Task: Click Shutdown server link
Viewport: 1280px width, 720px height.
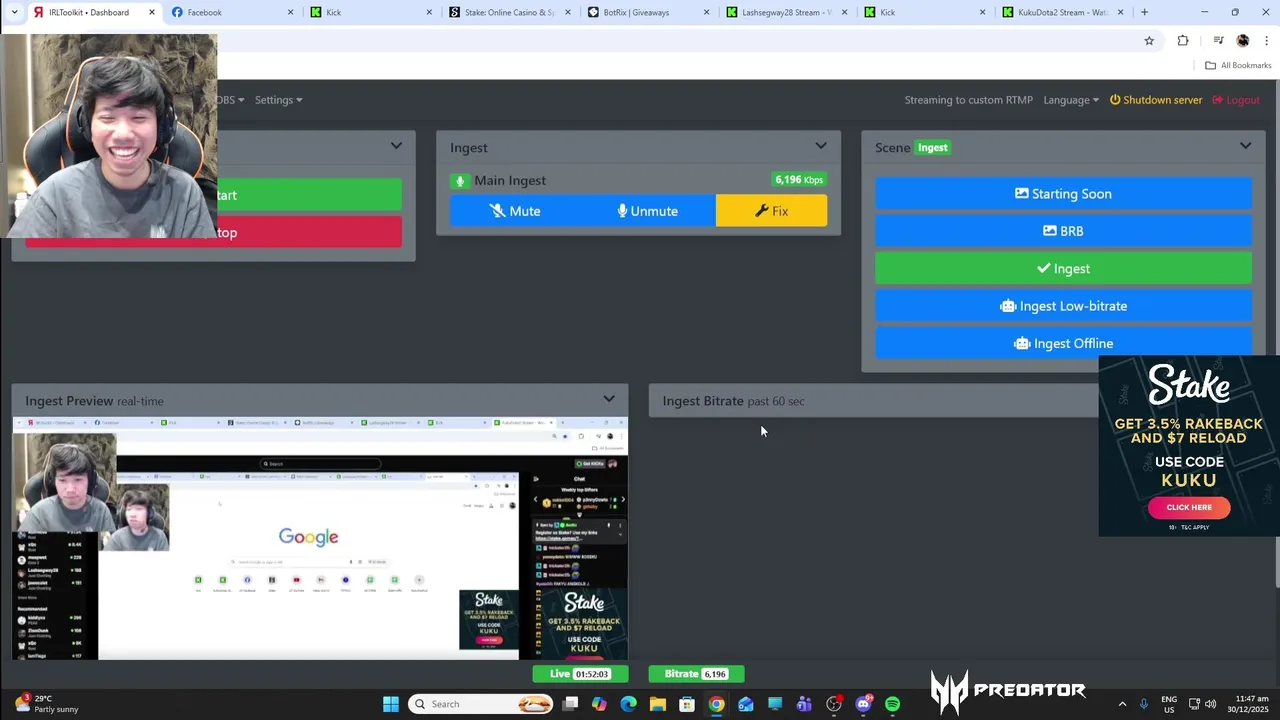Action: coord(1156,100)
